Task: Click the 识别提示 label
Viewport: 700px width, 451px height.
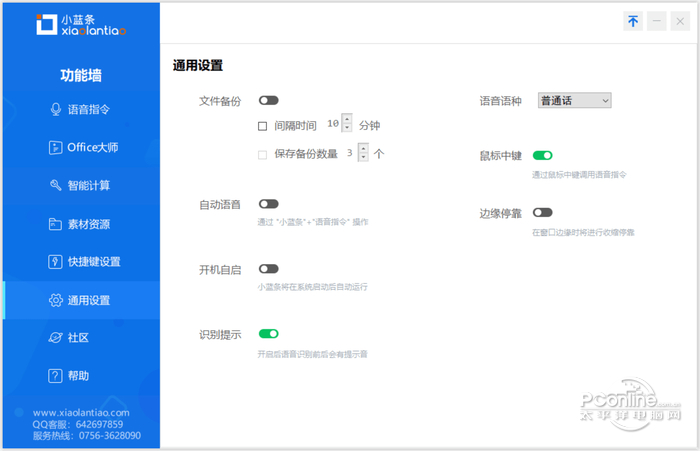Action: (220, 334)
